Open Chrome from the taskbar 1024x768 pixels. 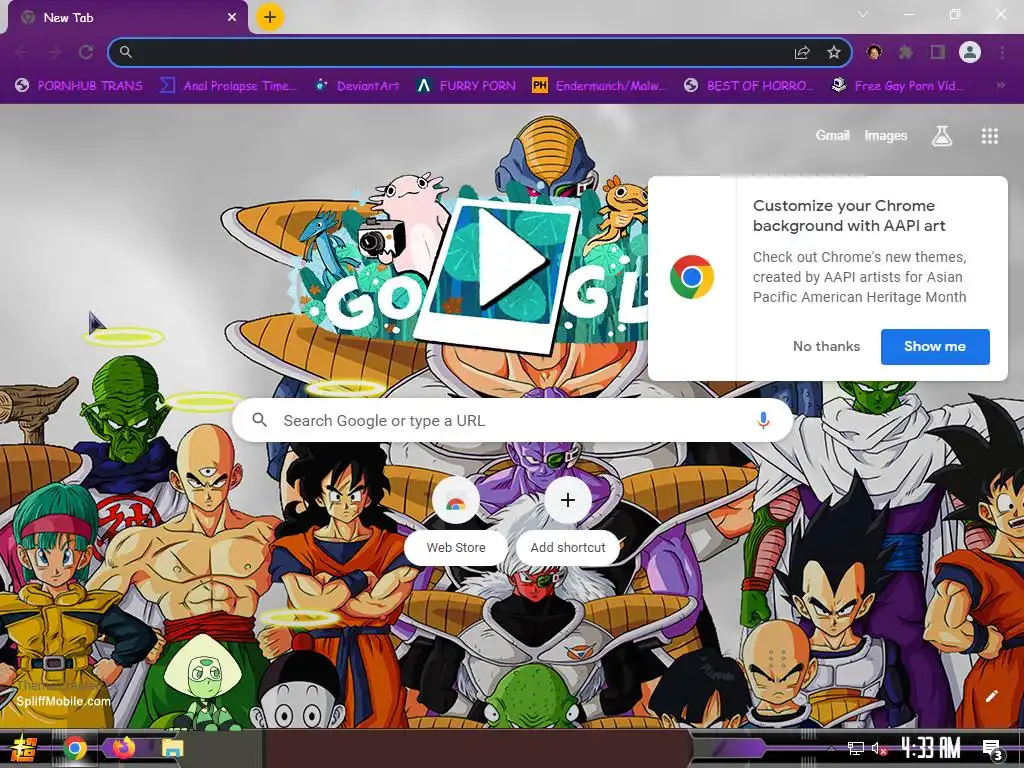coord(75,748)
